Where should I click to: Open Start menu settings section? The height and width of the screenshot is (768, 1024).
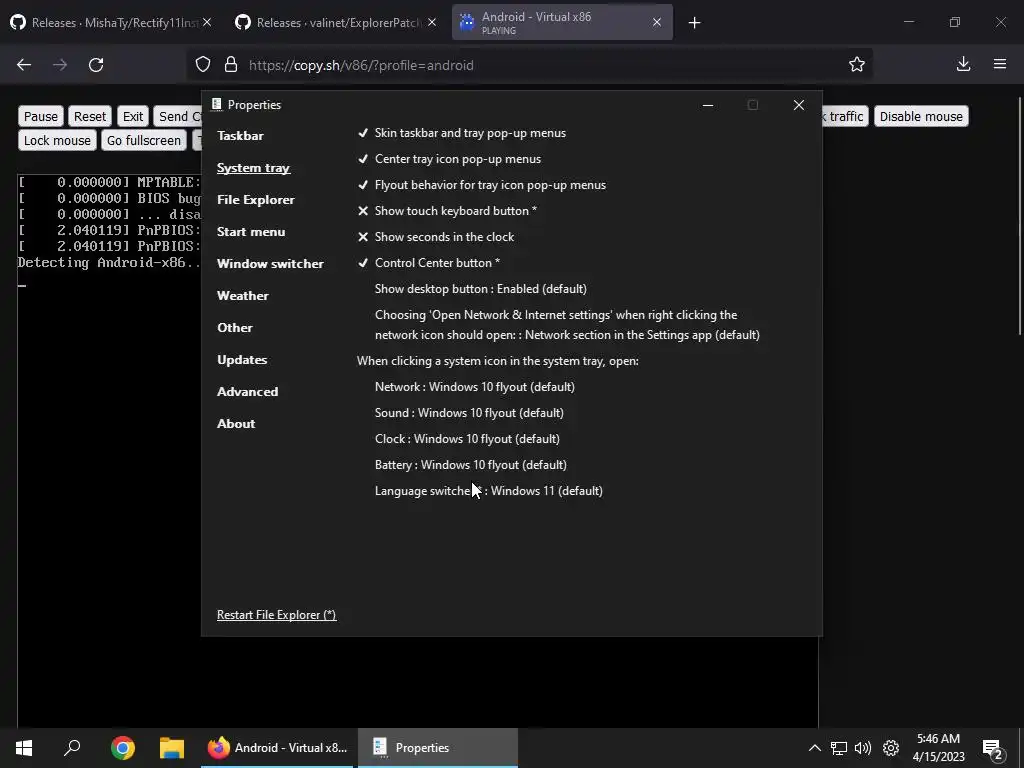[x=251, y=232]
